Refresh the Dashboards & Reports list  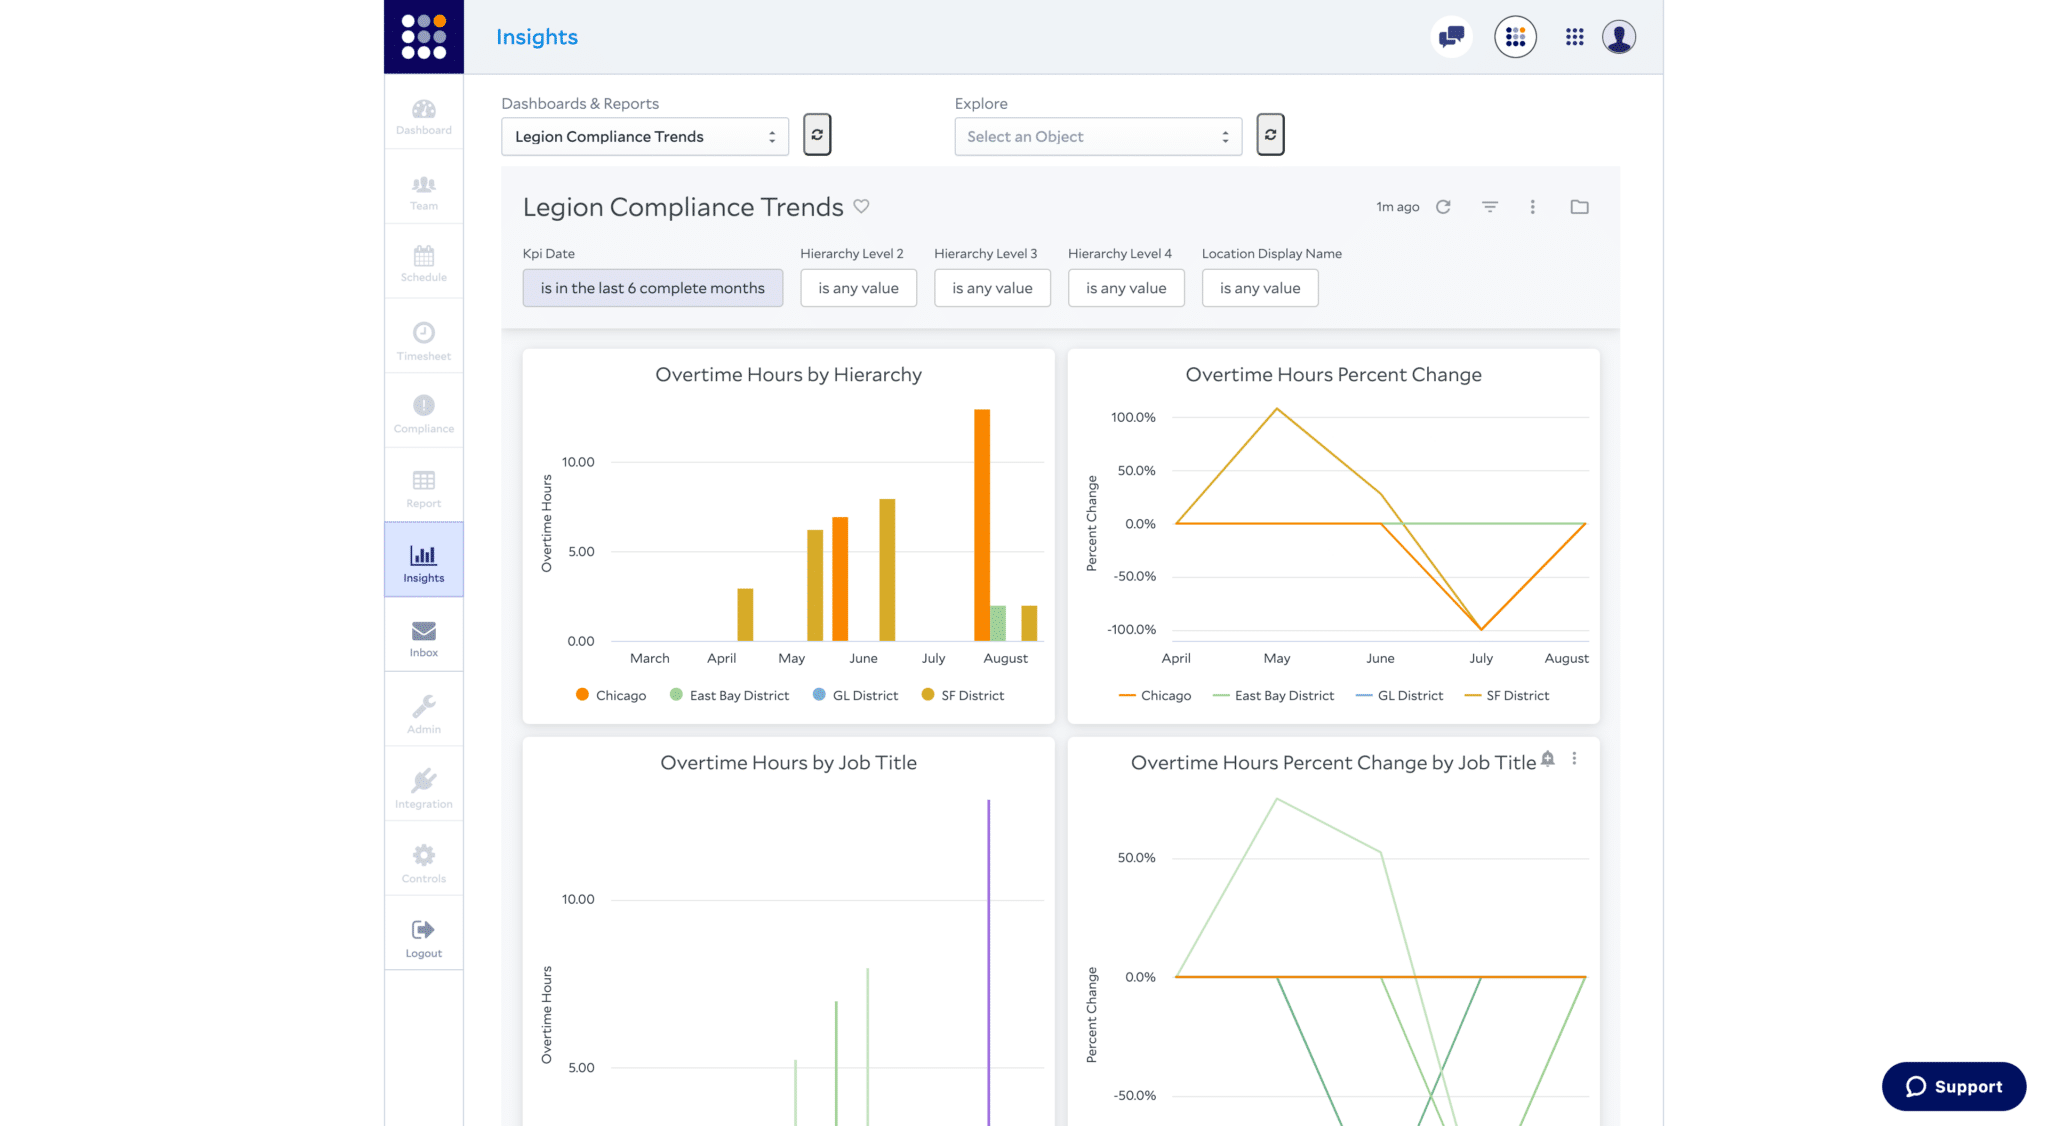pyautogui.click(x=817, y=135)
